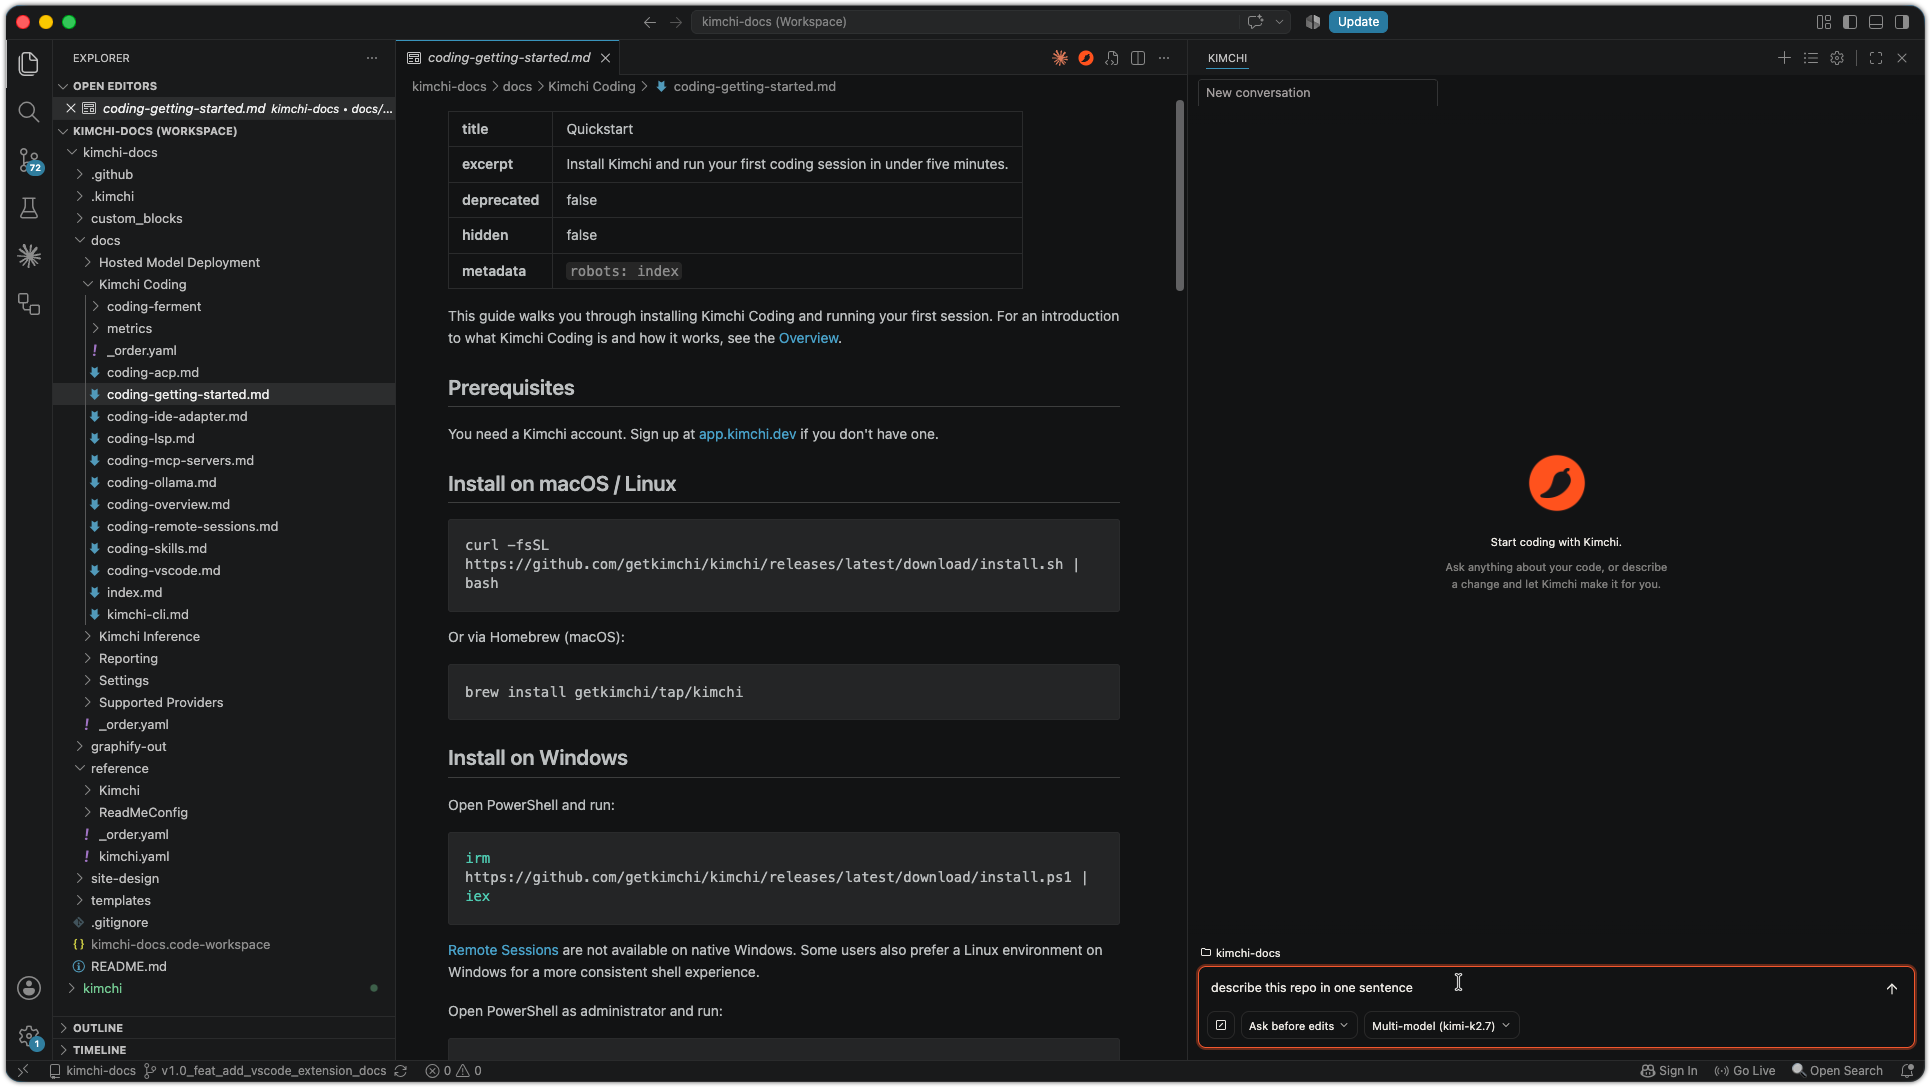This screenshot has height=1087, width=1930.
Task: Open Explorer Views and More Actions ellipsis
Action: click(x=372, y=58)
